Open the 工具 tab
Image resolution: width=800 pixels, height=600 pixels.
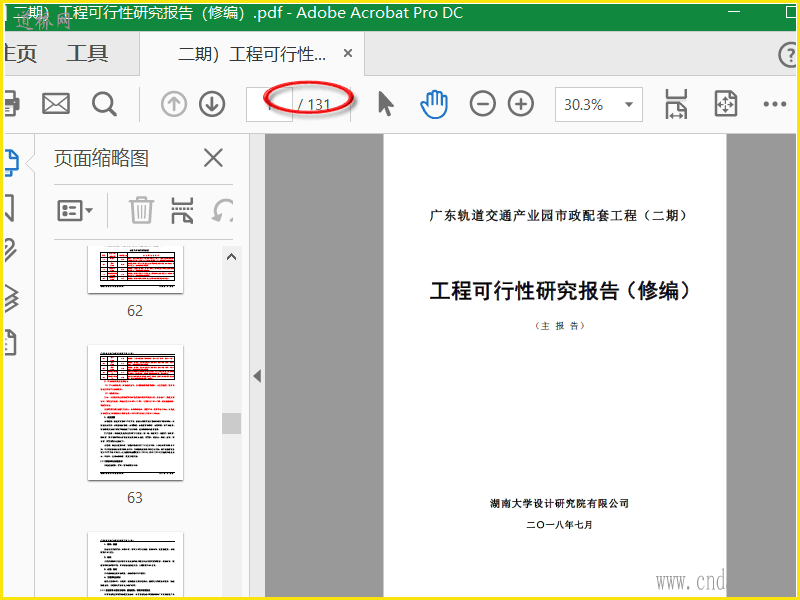pyautogui.click(x=87, y=53)
